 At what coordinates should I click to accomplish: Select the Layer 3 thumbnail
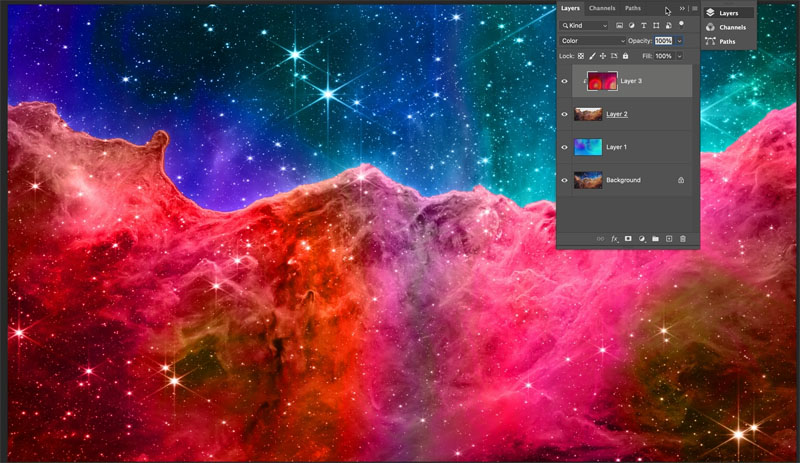coord(602,81)
